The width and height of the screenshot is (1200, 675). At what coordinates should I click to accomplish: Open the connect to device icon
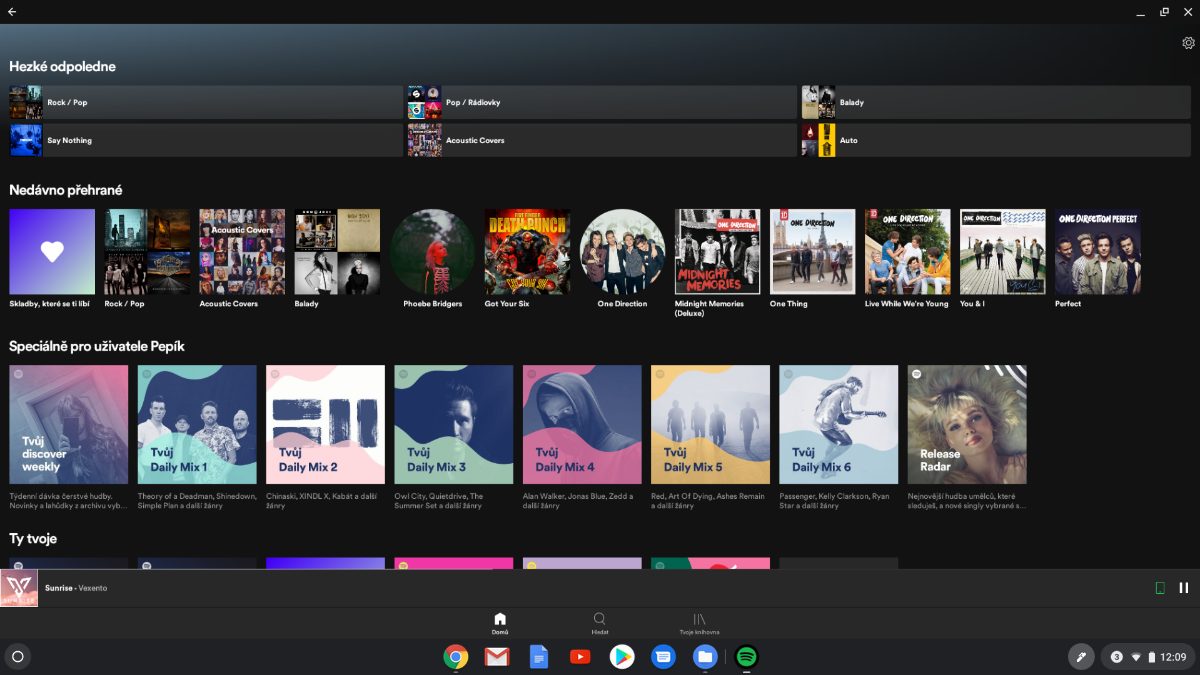[1160, 588]
